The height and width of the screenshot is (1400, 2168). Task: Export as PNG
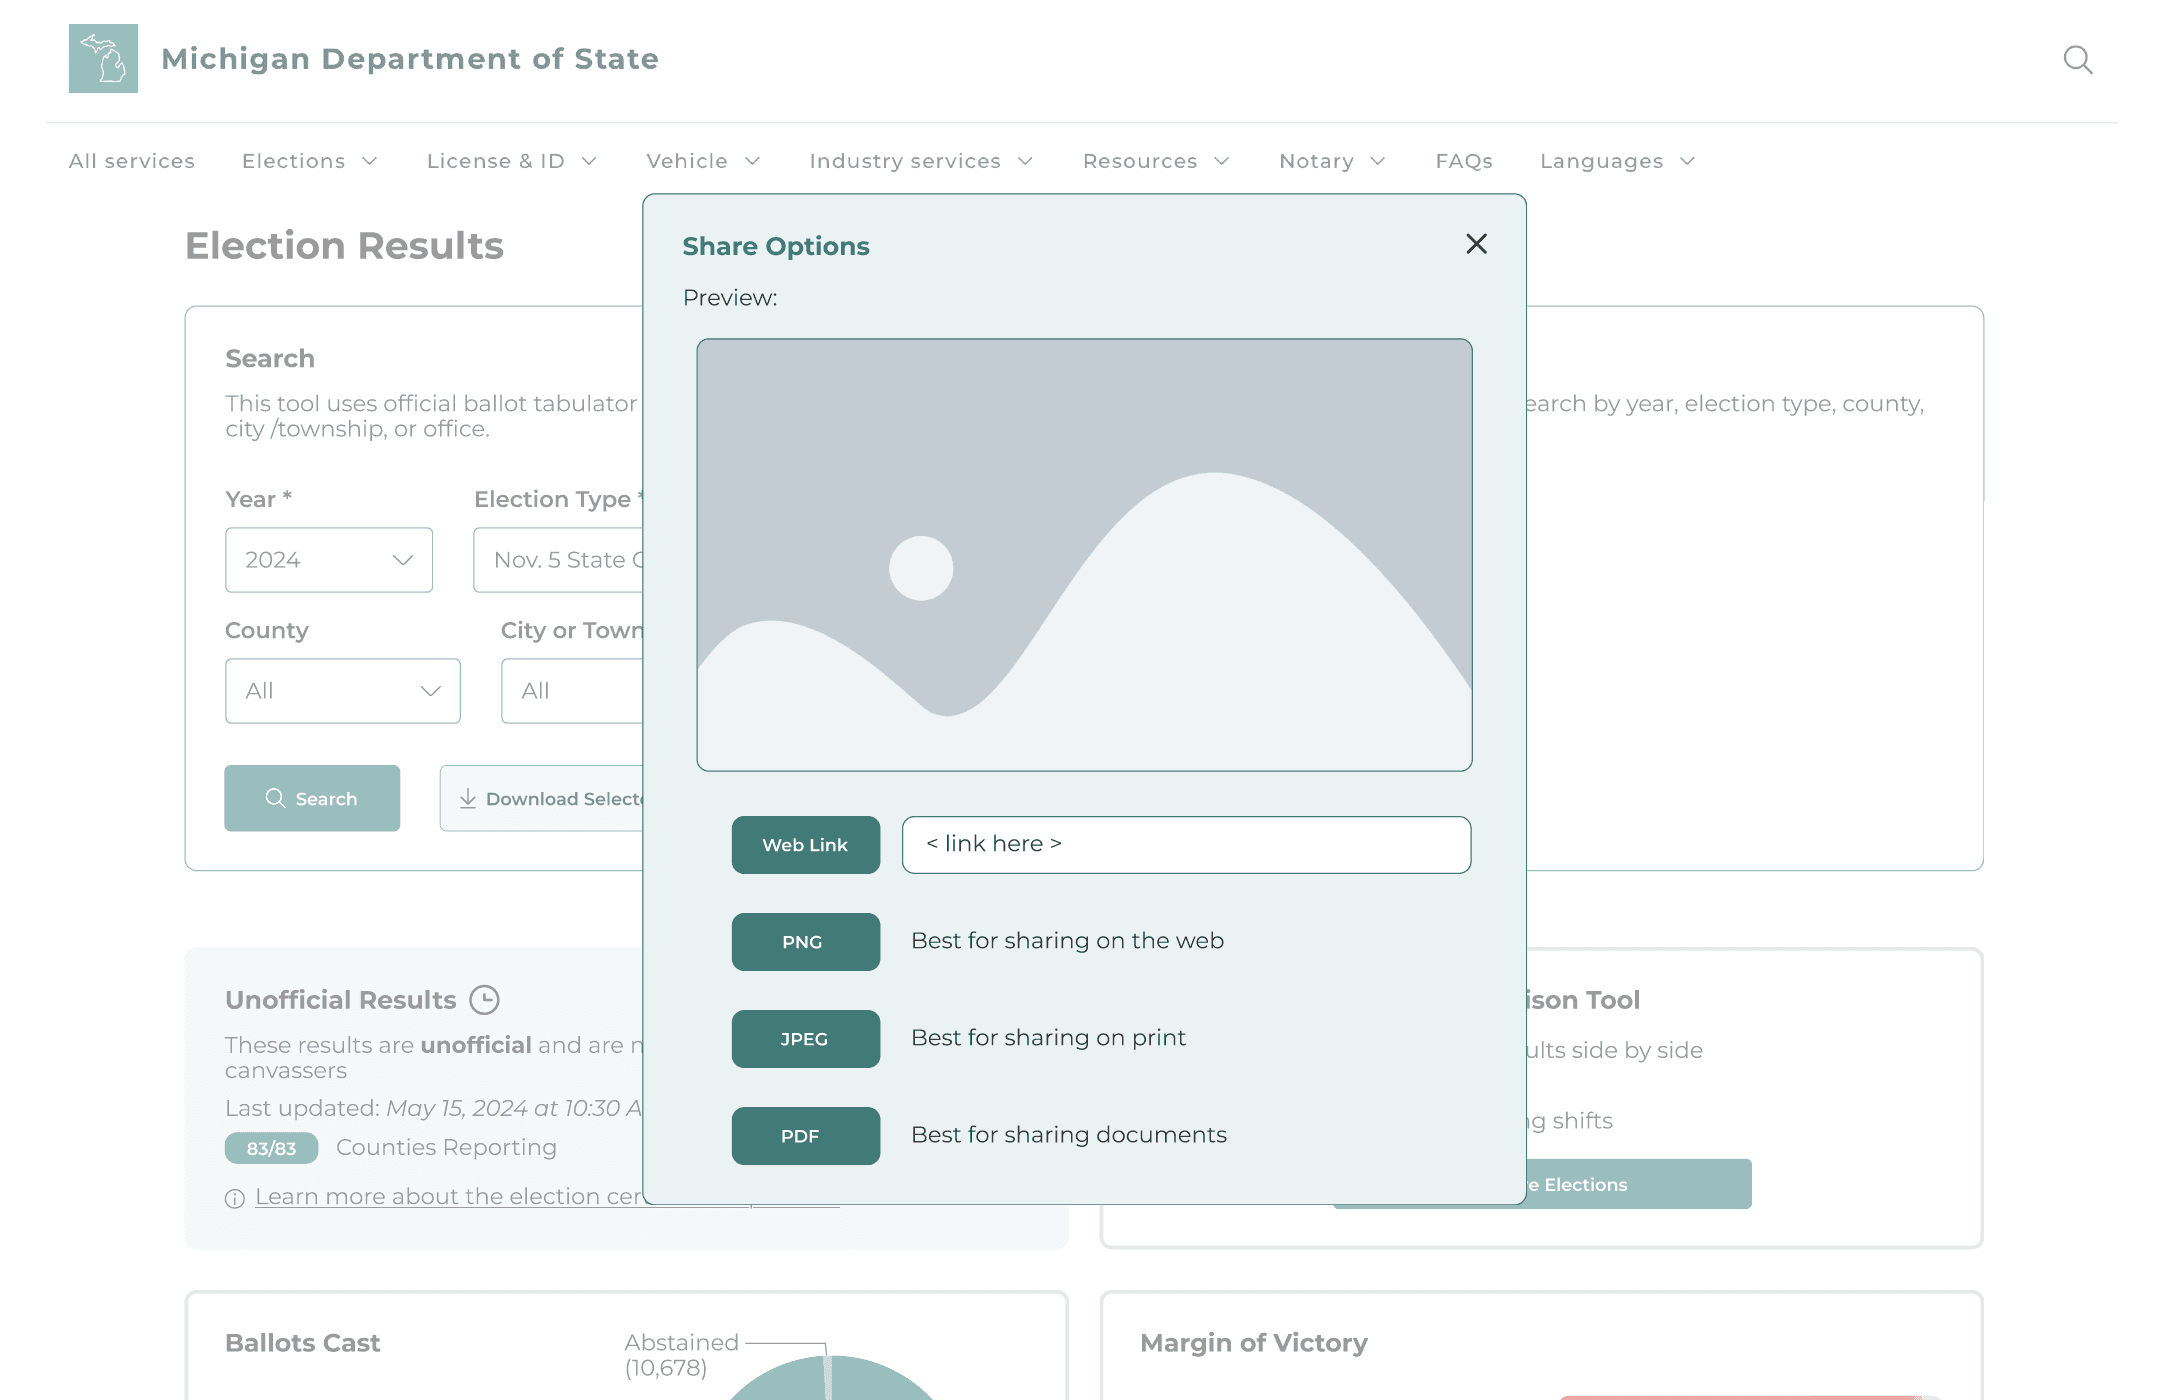point(805,942)
